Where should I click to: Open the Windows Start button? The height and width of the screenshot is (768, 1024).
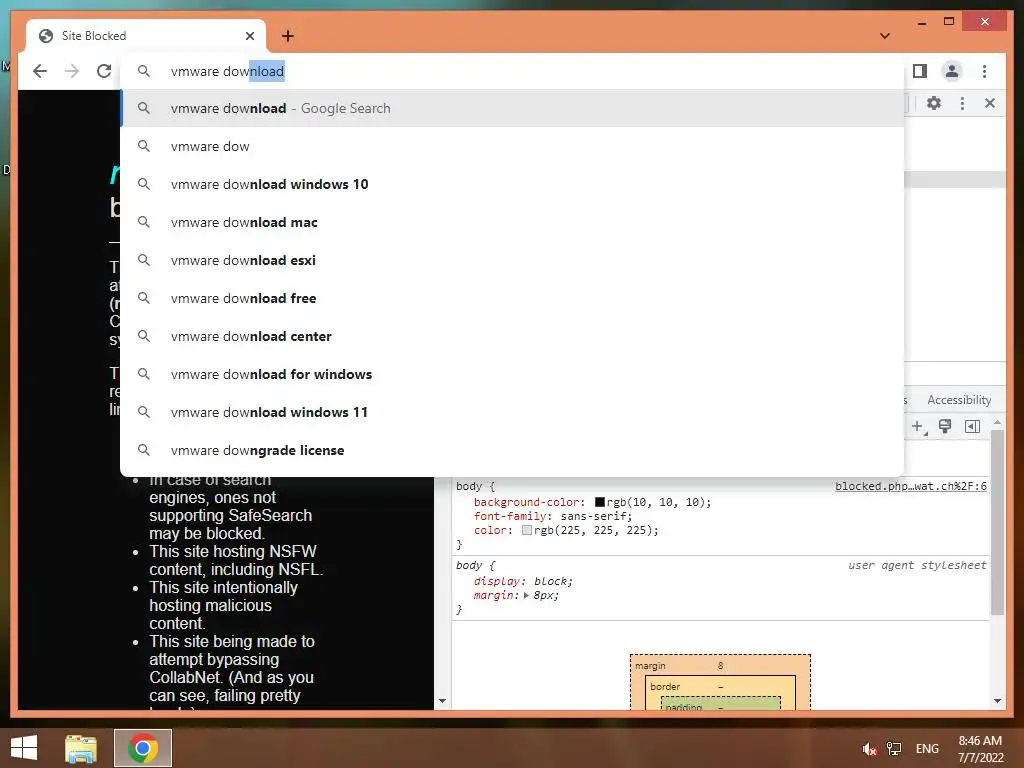tap(24, 748)
